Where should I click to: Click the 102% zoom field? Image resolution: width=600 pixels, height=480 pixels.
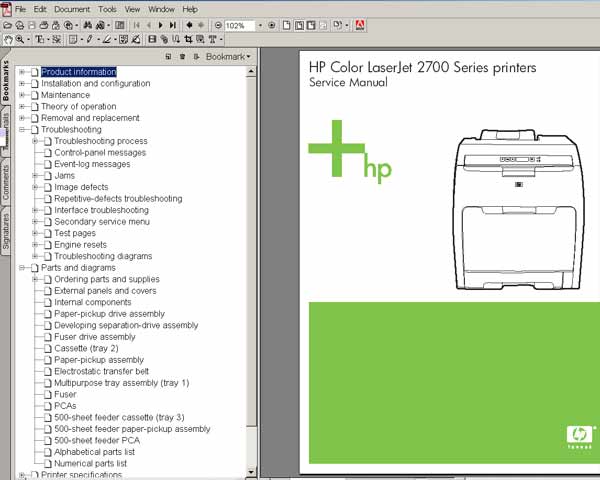(x=240, y=26)
